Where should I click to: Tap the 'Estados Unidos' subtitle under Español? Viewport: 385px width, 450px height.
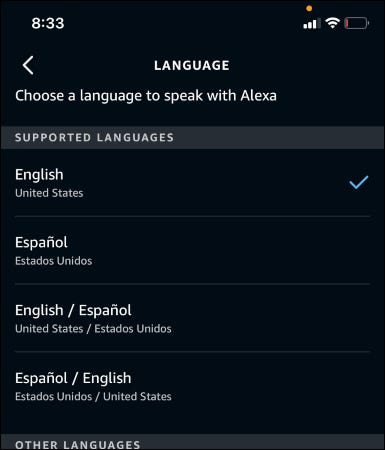pyautogui.click(x=53, y=261)
